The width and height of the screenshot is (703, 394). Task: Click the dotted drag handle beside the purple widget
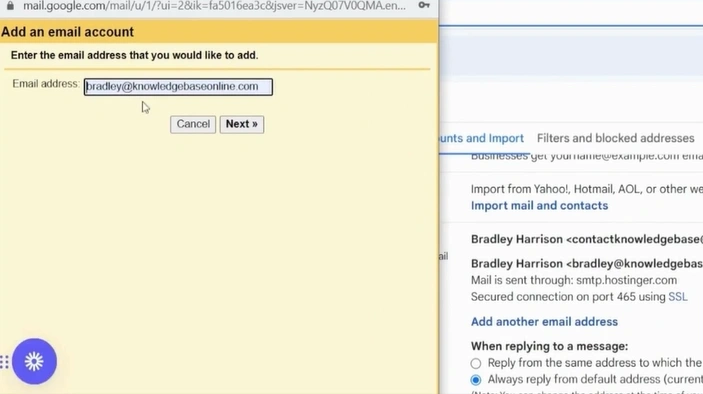(4, 362)
